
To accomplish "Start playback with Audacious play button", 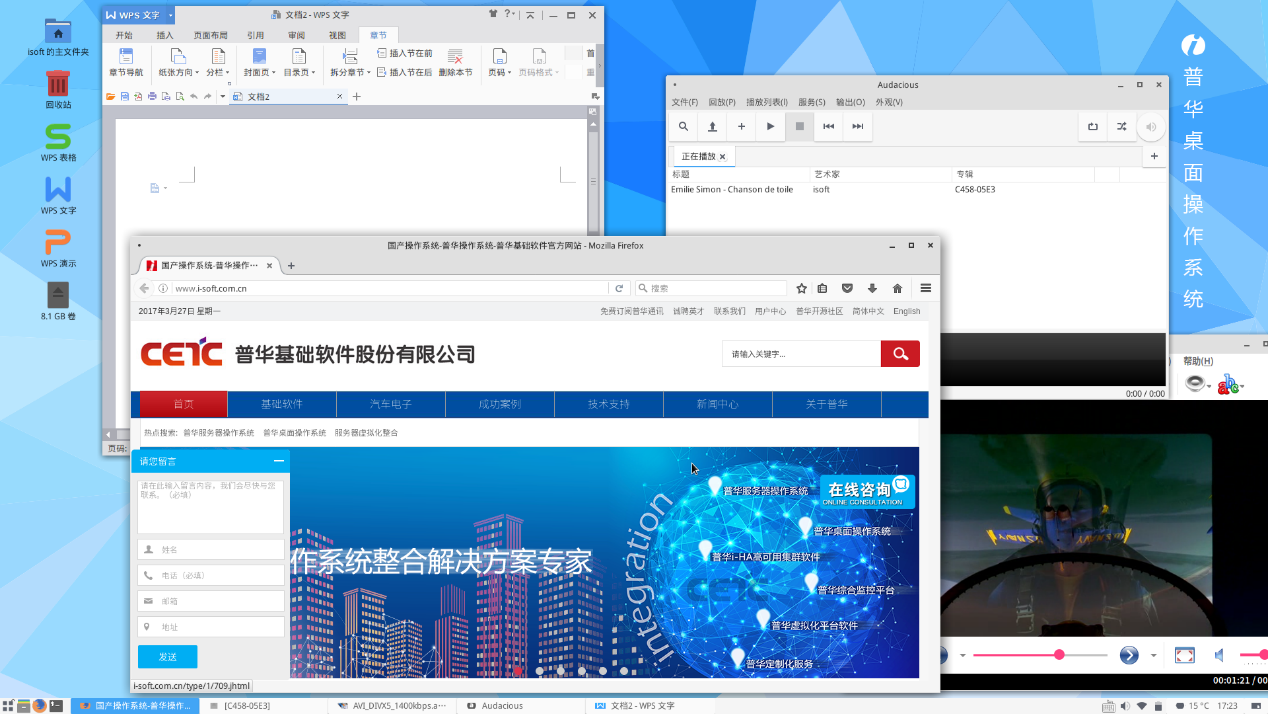I will [x=770, y=127].
